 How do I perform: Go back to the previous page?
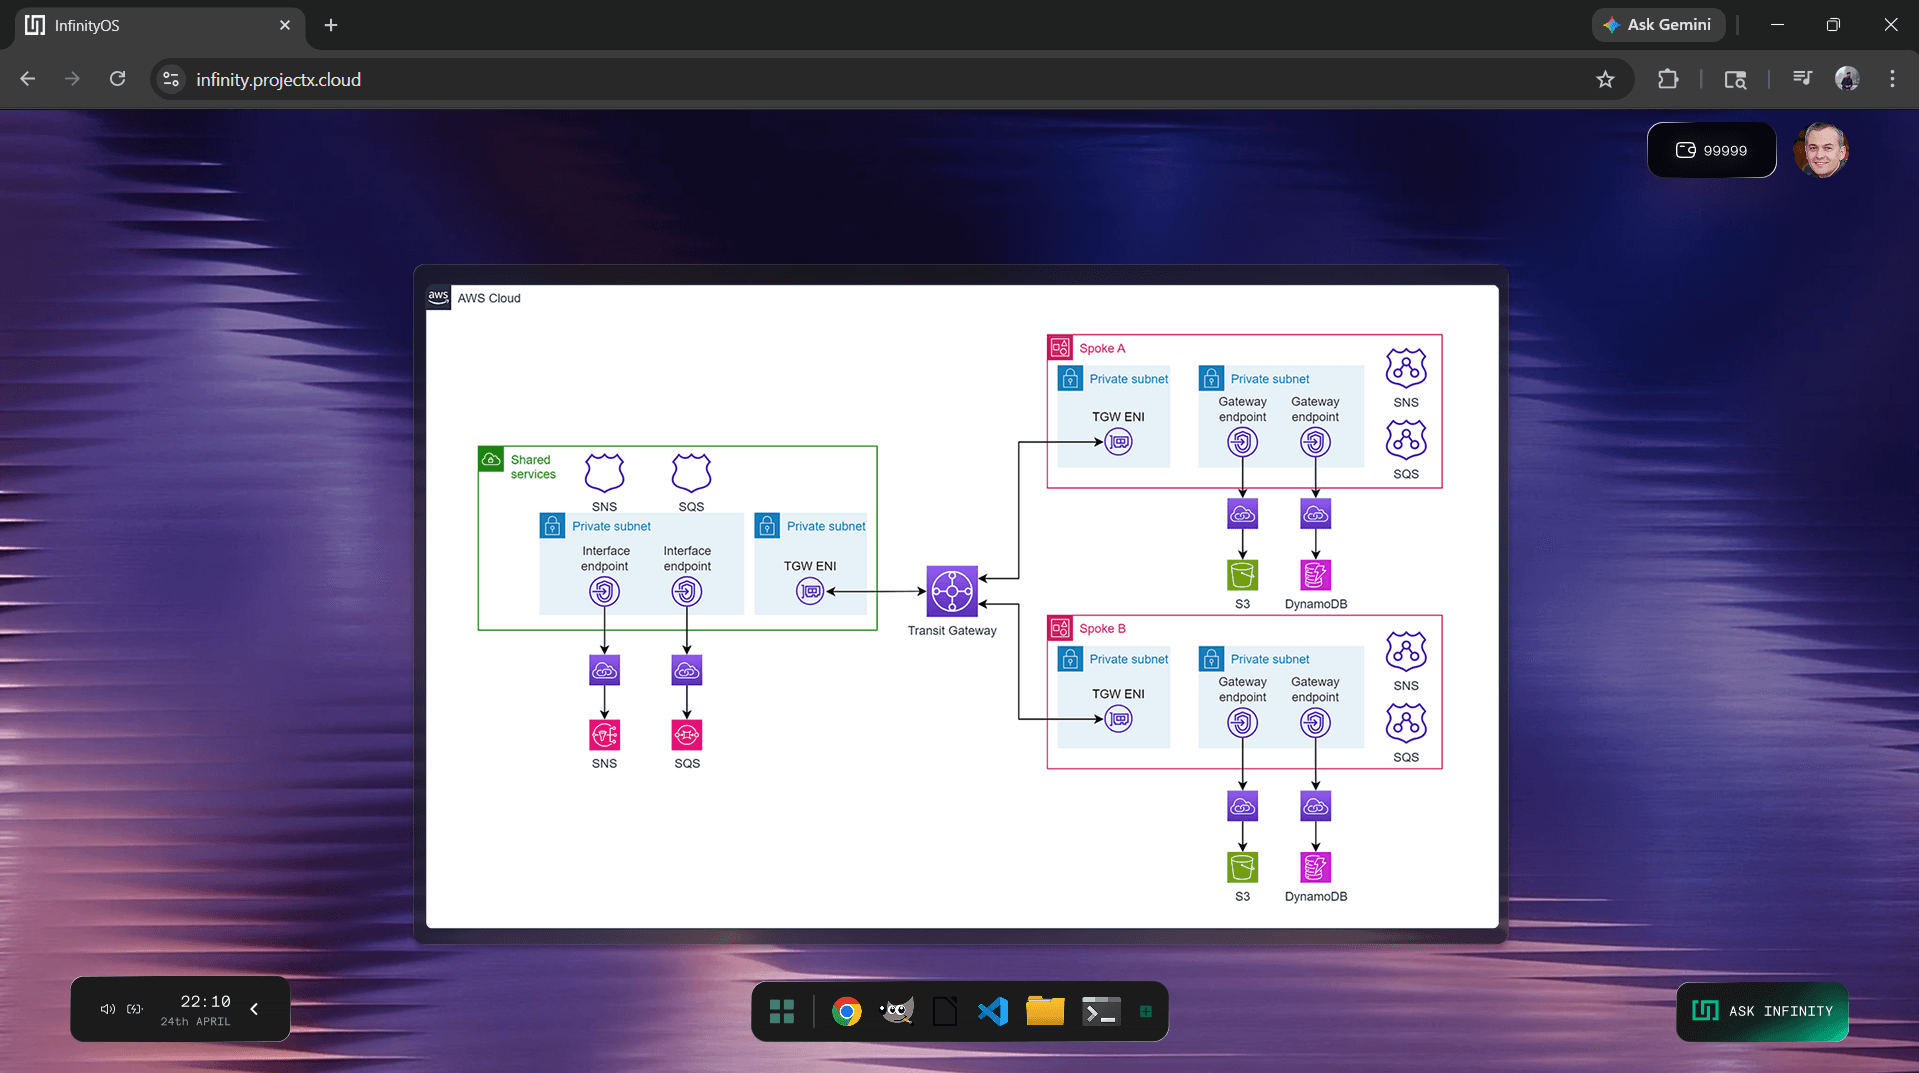28,79
